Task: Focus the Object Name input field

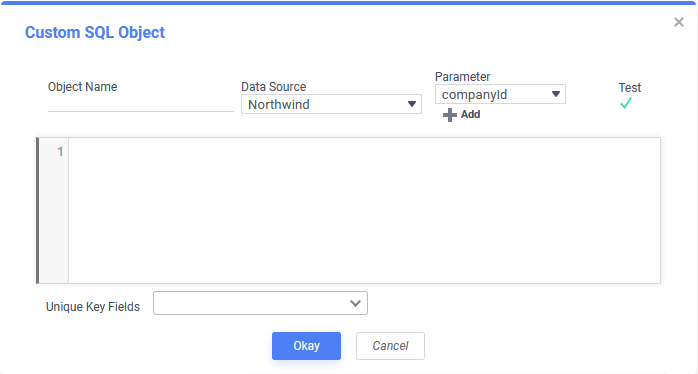Action: (141, 104)
